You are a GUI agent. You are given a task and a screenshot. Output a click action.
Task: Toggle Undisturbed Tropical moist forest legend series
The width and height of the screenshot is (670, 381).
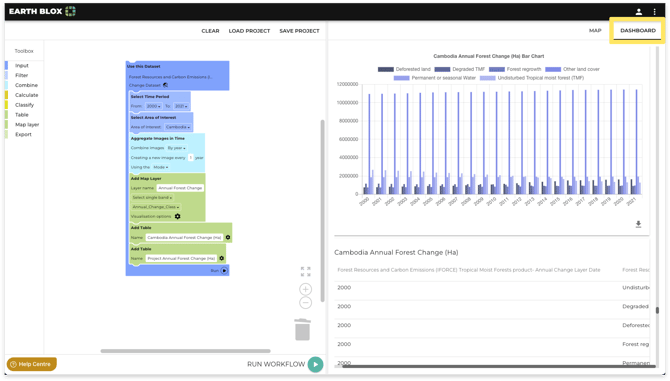click(x=532, y=78)
